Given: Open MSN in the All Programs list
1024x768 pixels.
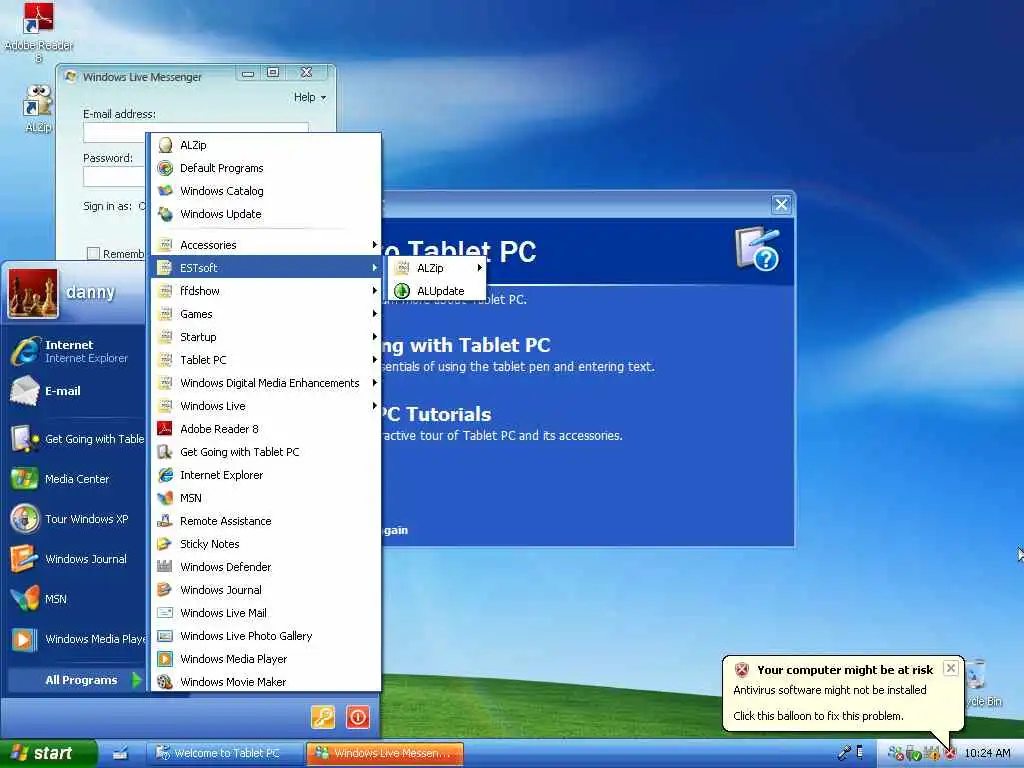Looking at the screenshot, I should pyautogui.click(x=265, y=498).
